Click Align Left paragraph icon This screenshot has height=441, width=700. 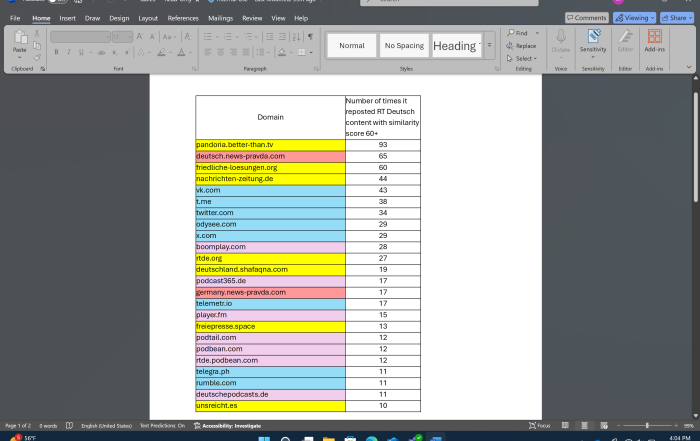pyautogui.click(x=208, y=52)
